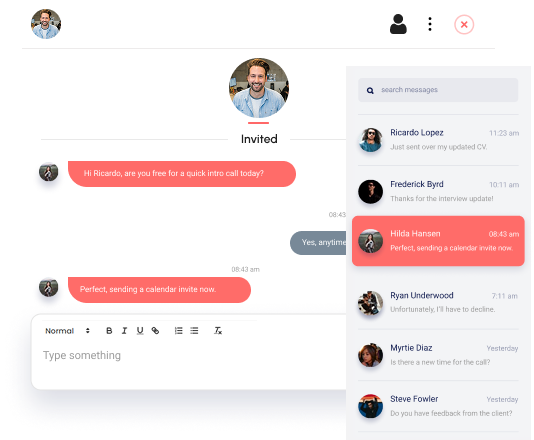534x440 pixels.
Task: Apply bulleted list formatting
Action: click(x=194, y=331)
